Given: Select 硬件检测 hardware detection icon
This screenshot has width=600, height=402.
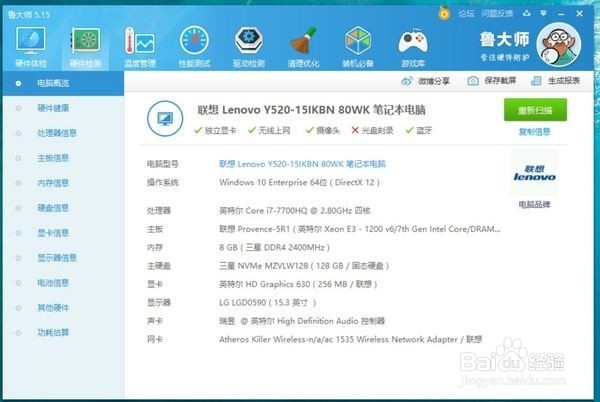Looking at the screenshot, I should (x=85, y=47).
